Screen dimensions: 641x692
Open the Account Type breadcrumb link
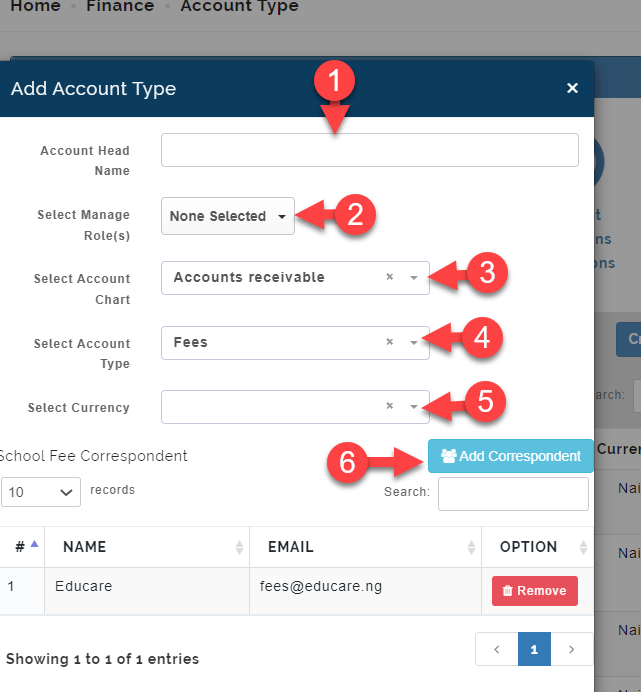point(239,6)
